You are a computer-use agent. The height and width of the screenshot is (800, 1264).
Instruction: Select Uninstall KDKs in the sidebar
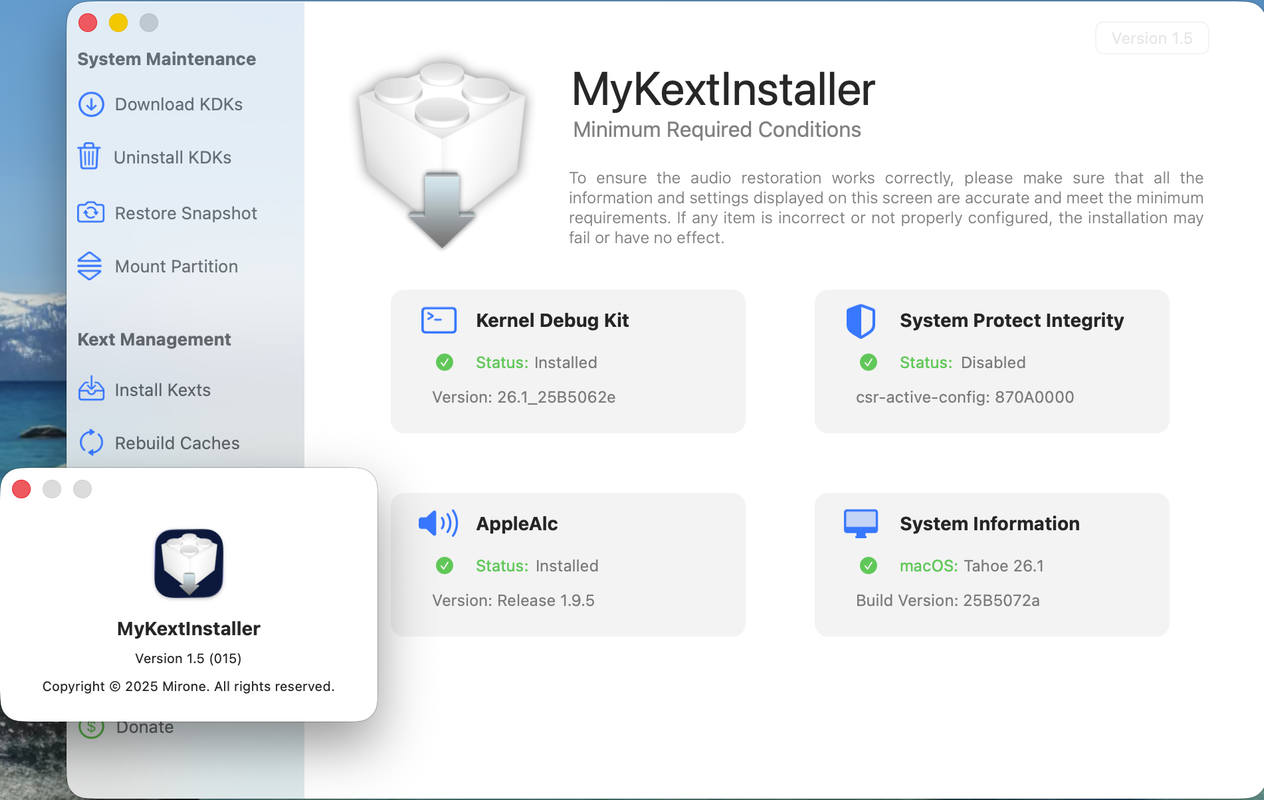tap(172, 157)
